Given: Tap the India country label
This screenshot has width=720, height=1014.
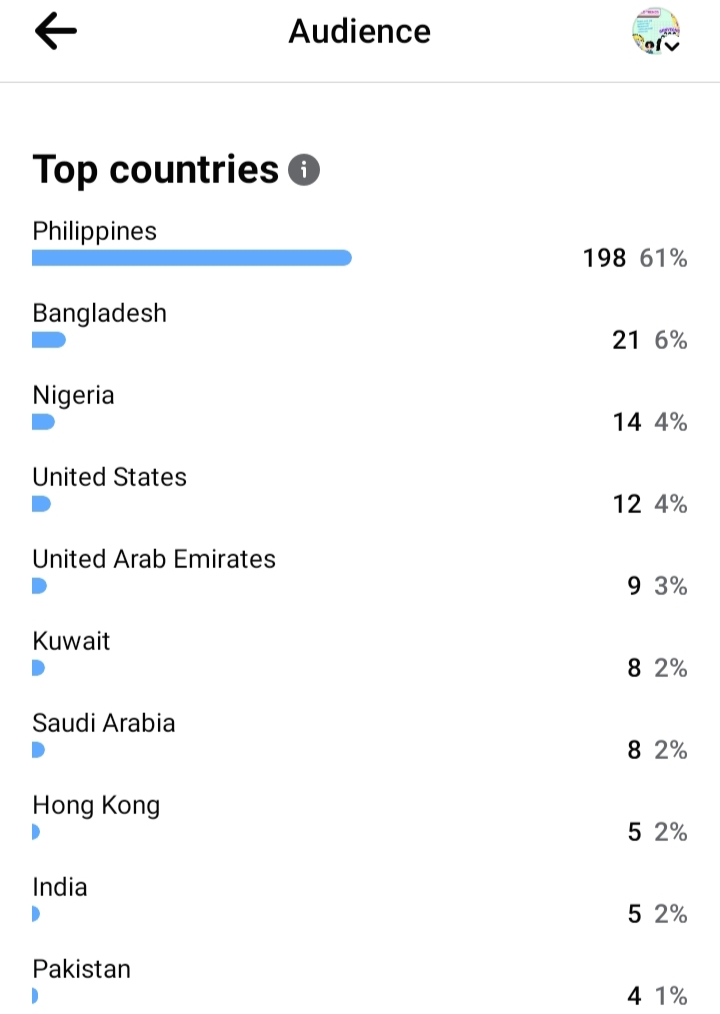Looking at the screenshot, I should 60,887.
